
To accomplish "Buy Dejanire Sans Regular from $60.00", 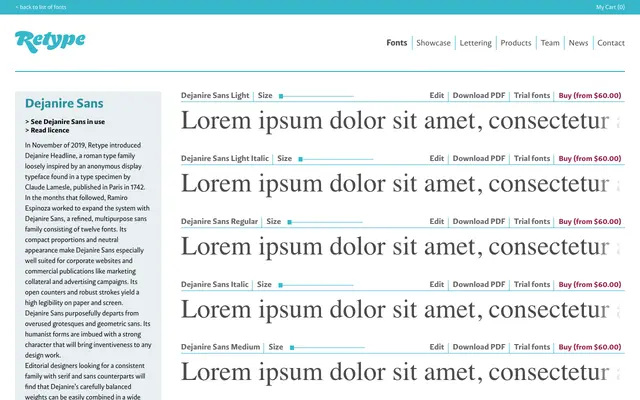I will click(x=590, y=222).
